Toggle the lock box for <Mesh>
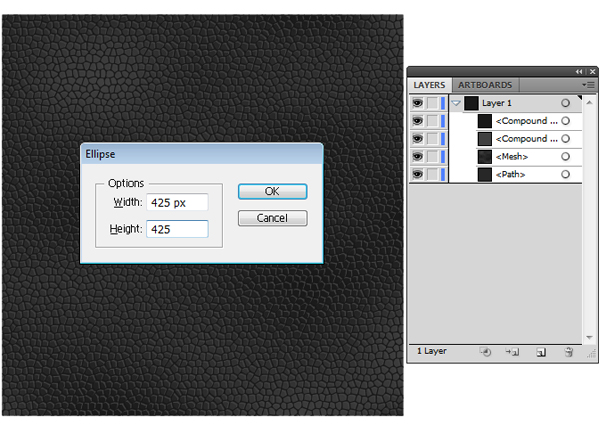The image size is (600, 427). (432, 156)
